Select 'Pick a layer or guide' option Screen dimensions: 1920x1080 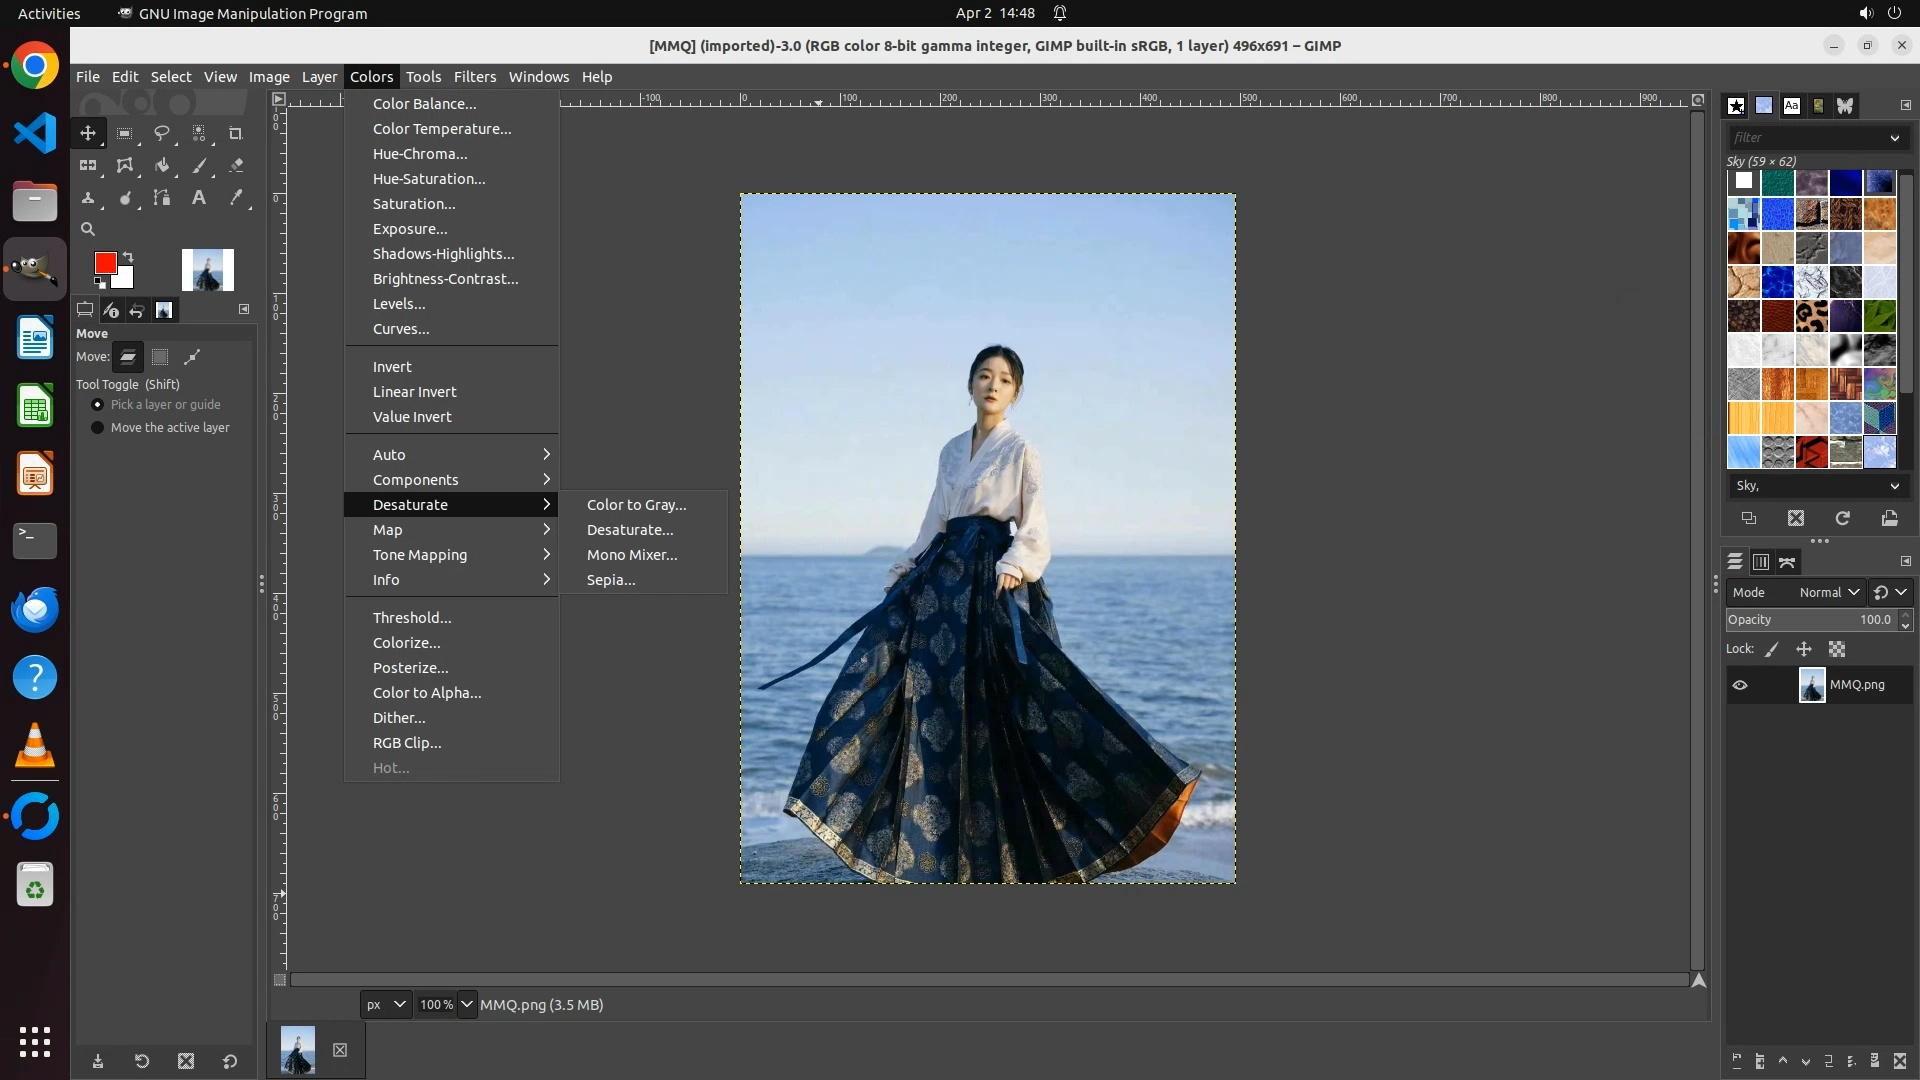pos(97,404)
